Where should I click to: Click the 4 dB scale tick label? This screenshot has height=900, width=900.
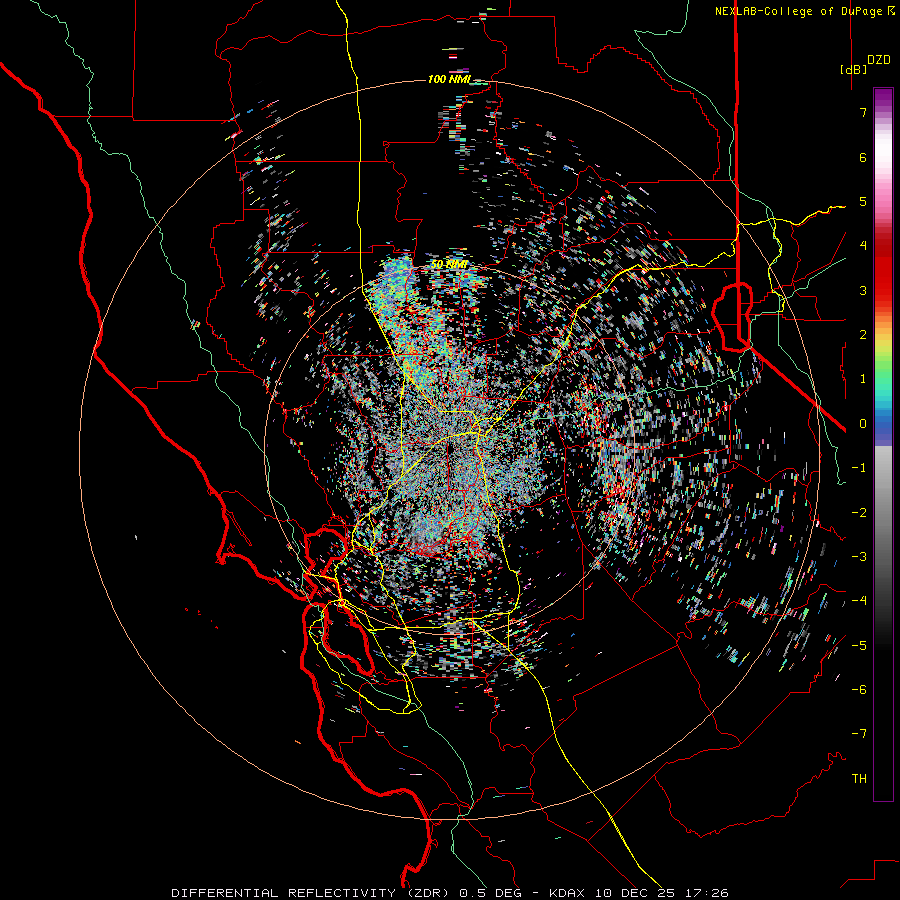click(863, 246)
